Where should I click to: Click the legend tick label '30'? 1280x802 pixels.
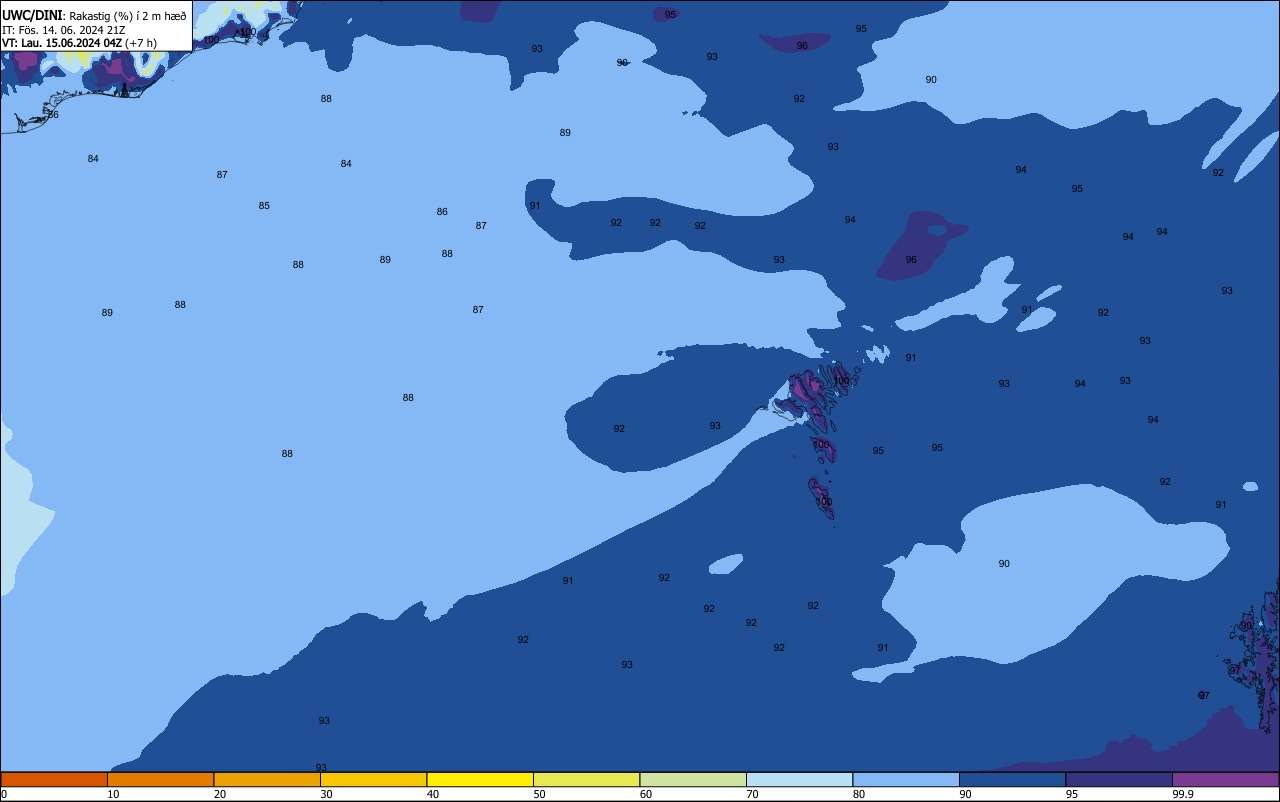point(326,794)
